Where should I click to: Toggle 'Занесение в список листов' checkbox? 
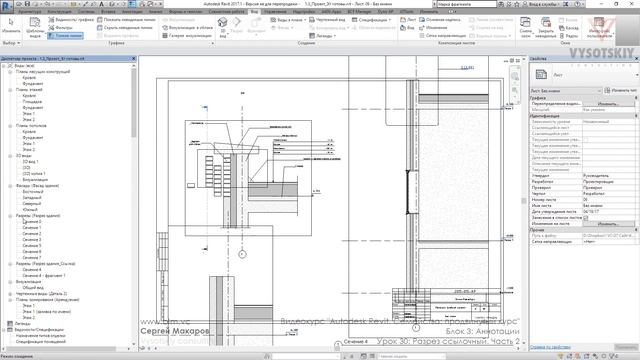click(586, 218)
